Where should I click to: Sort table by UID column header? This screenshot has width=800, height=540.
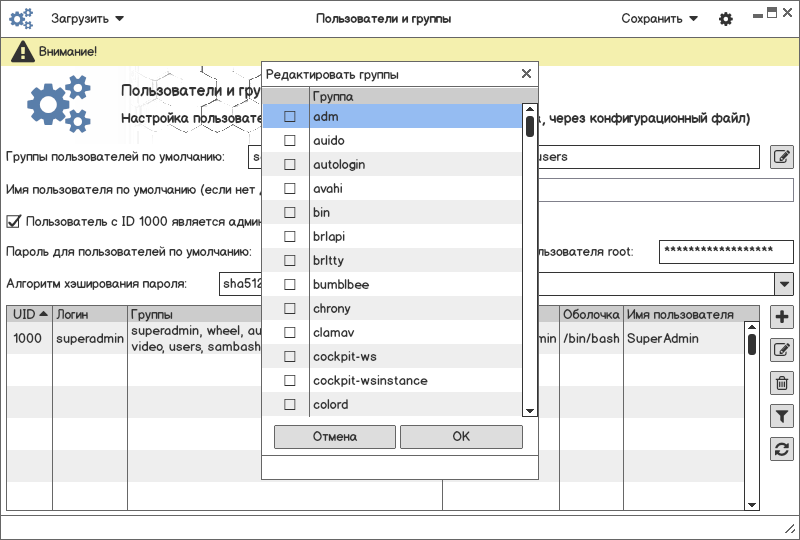coord(29,314)
